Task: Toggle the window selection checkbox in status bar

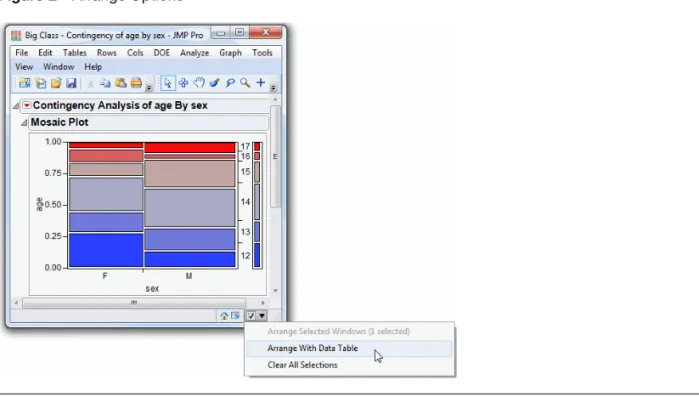Action: (251, 316)
